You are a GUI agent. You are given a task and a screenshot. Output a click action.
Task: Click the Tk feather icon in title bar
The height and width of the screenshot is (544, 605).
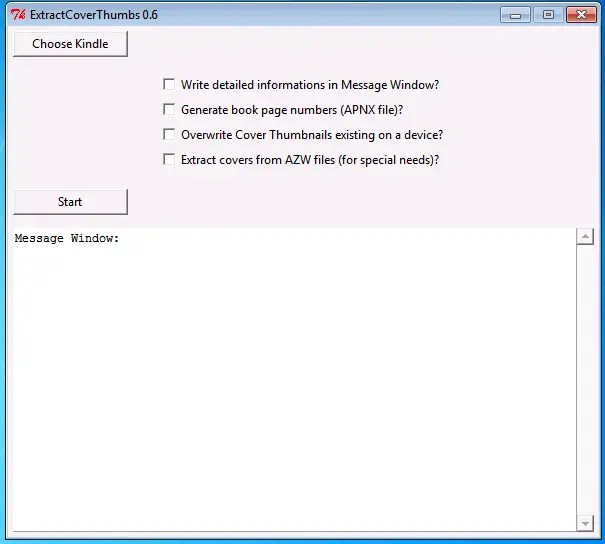pyautogui.click(x=18, y=15)
